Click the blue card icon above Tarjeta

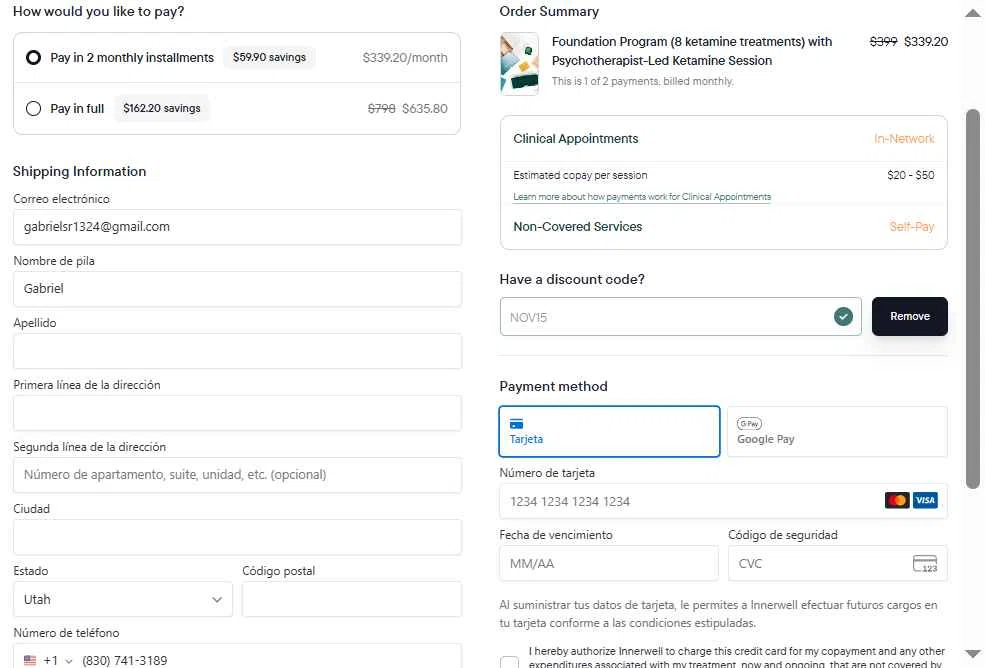[x=516, y=424]
